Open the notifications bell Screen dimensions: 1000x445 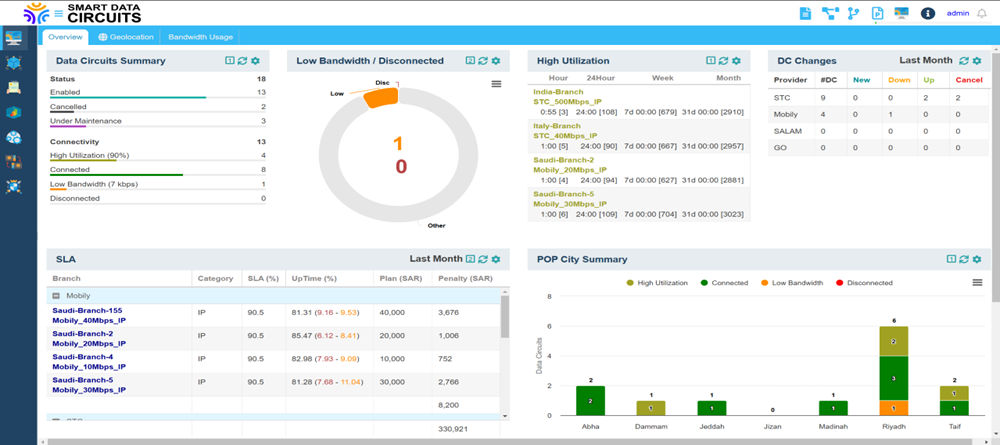[981, 13]
